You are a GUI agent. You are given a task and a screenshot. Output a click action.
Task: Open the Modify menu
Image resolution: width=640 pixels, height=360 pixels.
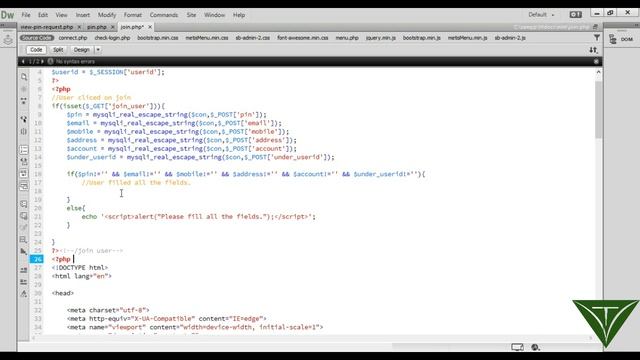tap(107, 15)
